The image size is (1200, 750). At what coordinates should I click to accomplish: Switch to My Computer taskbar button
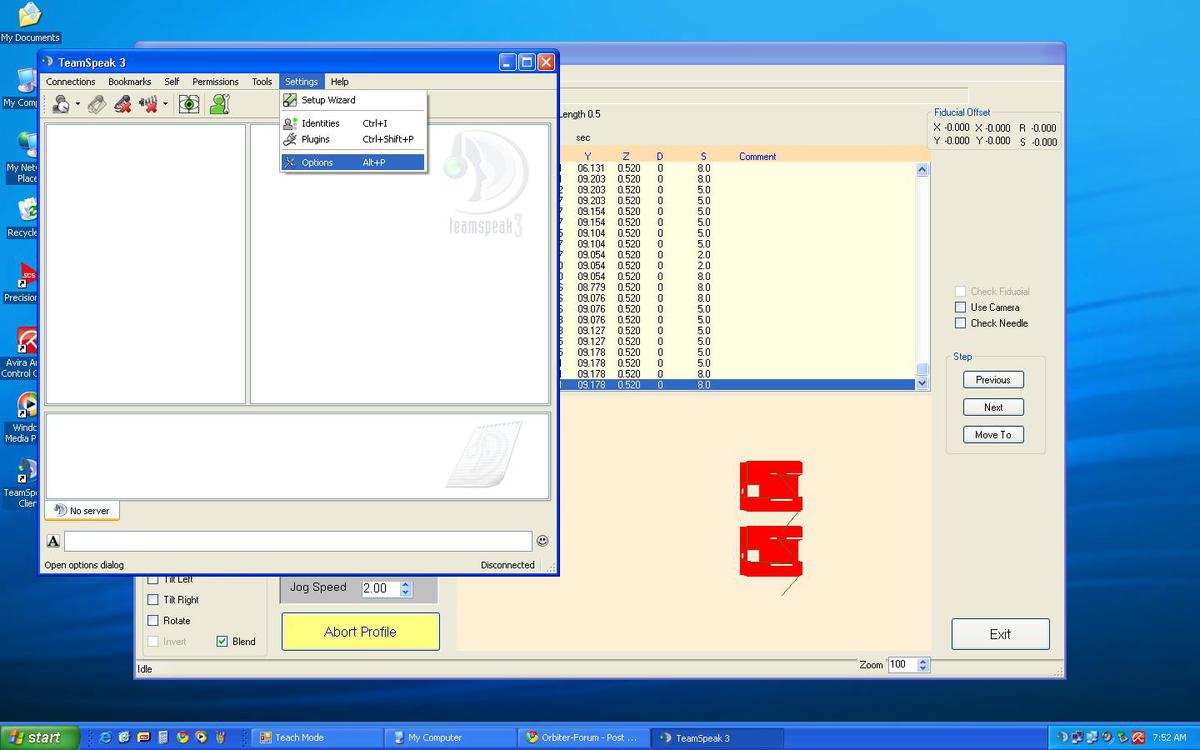tap(449, 738)
